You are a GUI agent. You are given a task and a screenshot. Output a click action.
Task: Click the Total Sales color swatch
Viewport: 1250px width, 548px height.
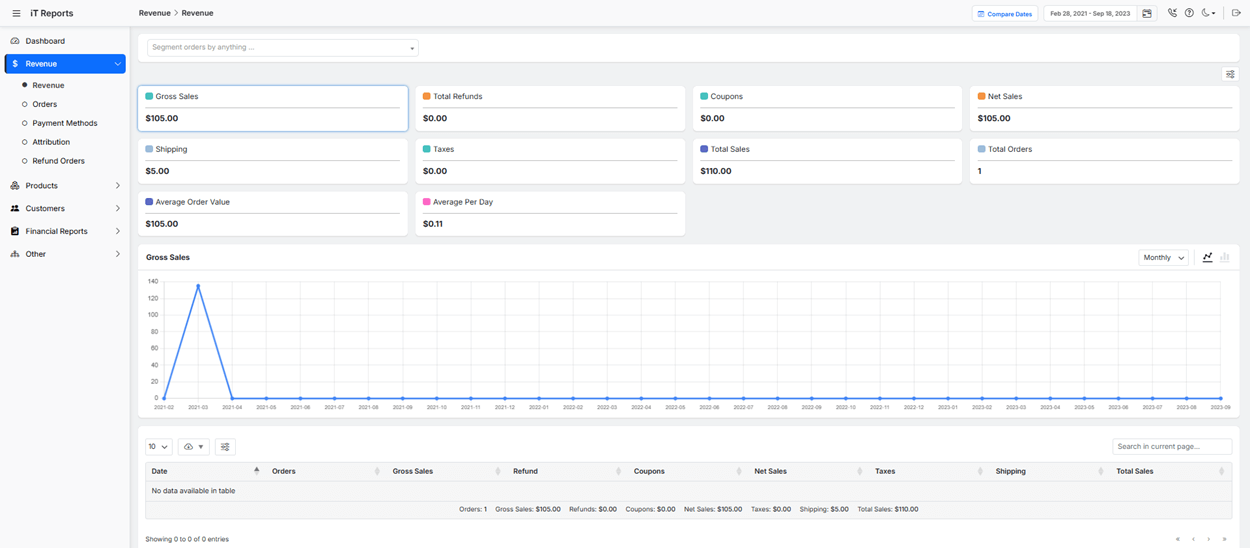(704, 149)
